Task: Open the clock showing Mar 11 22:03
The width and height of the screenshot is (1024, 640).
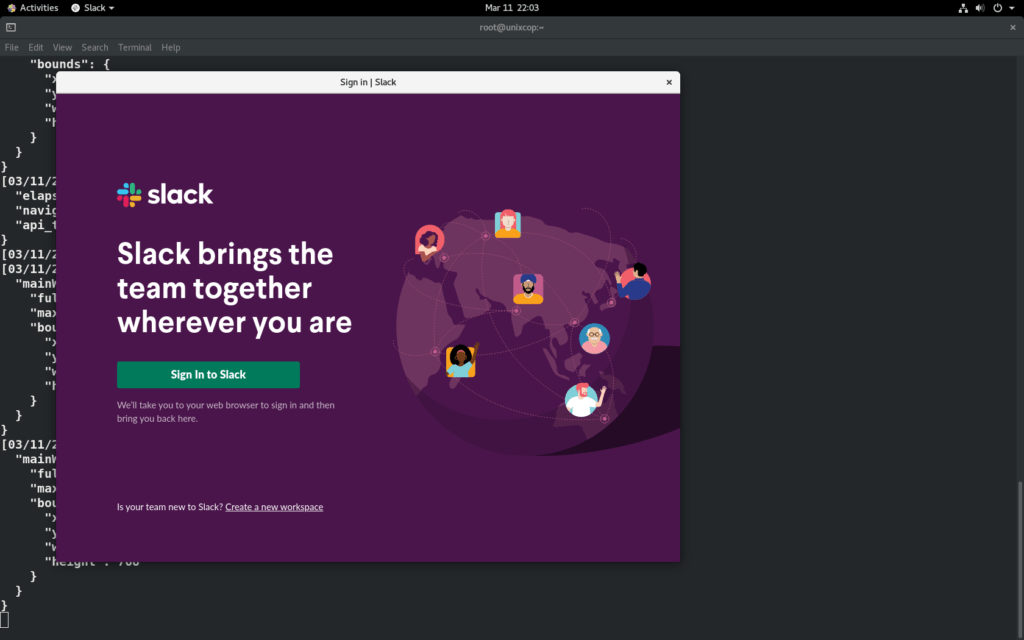Action: (512, 8)
